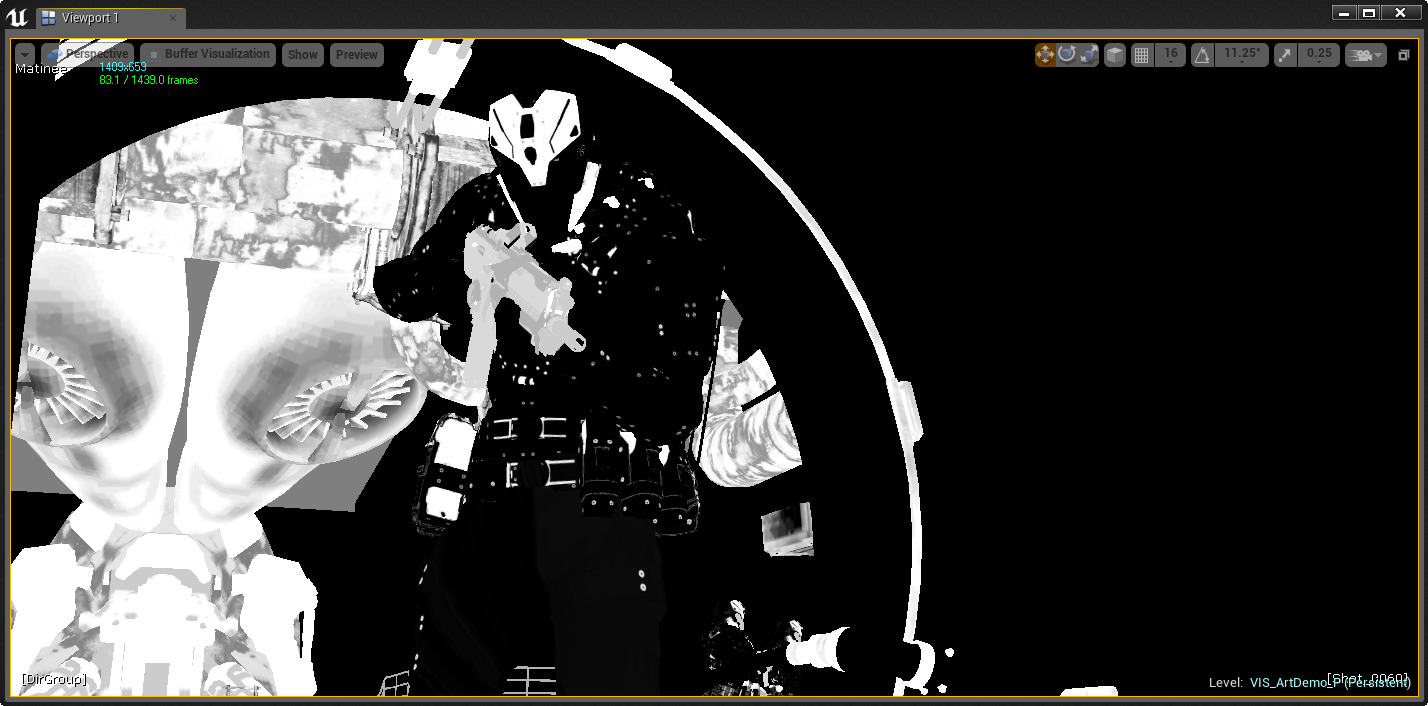Click the 83.1 / 1439.0 frames readout
Viewport: 1428px width, 706px height.
coord(148,80)
